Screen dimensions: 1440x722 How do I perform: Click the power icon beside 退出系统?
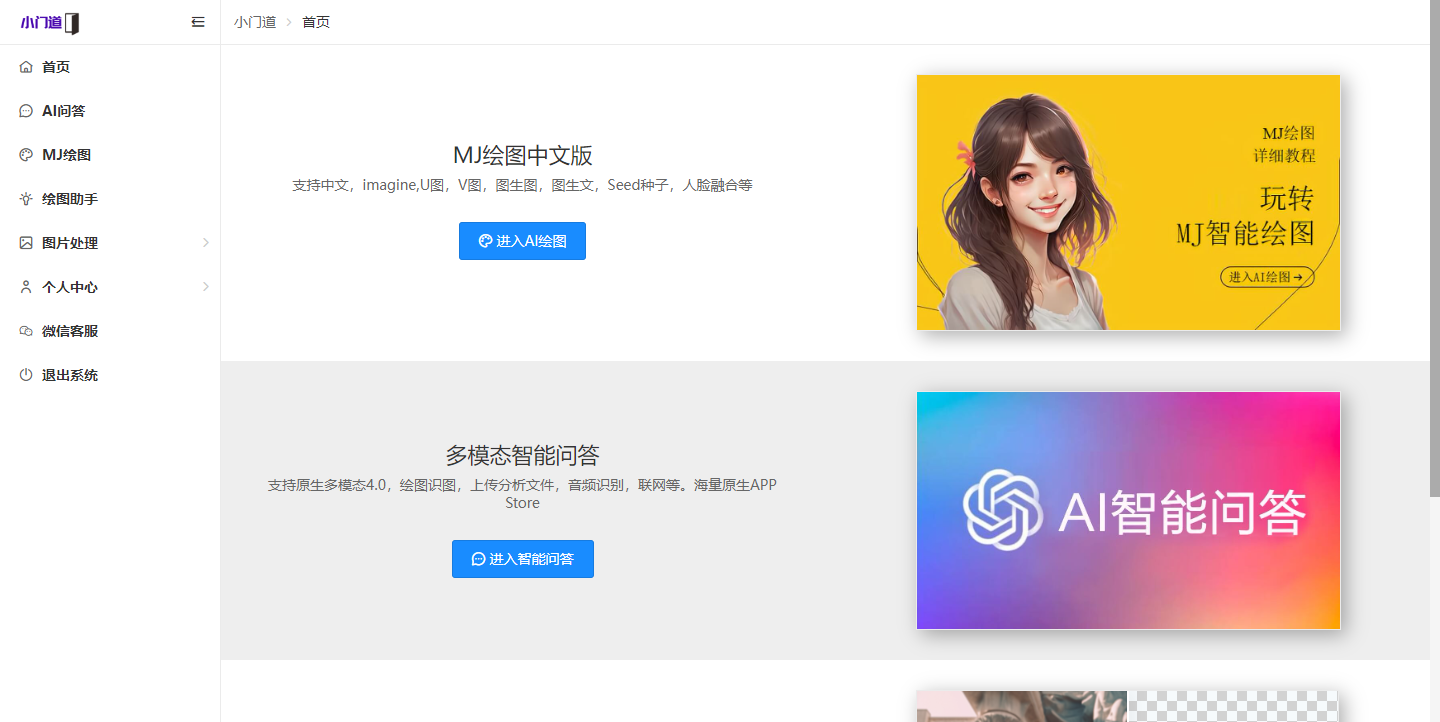26,375
